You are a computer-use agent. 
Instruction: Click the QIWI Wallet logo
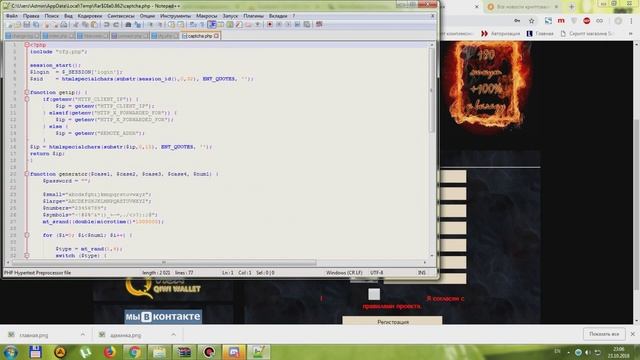point(163,288)
